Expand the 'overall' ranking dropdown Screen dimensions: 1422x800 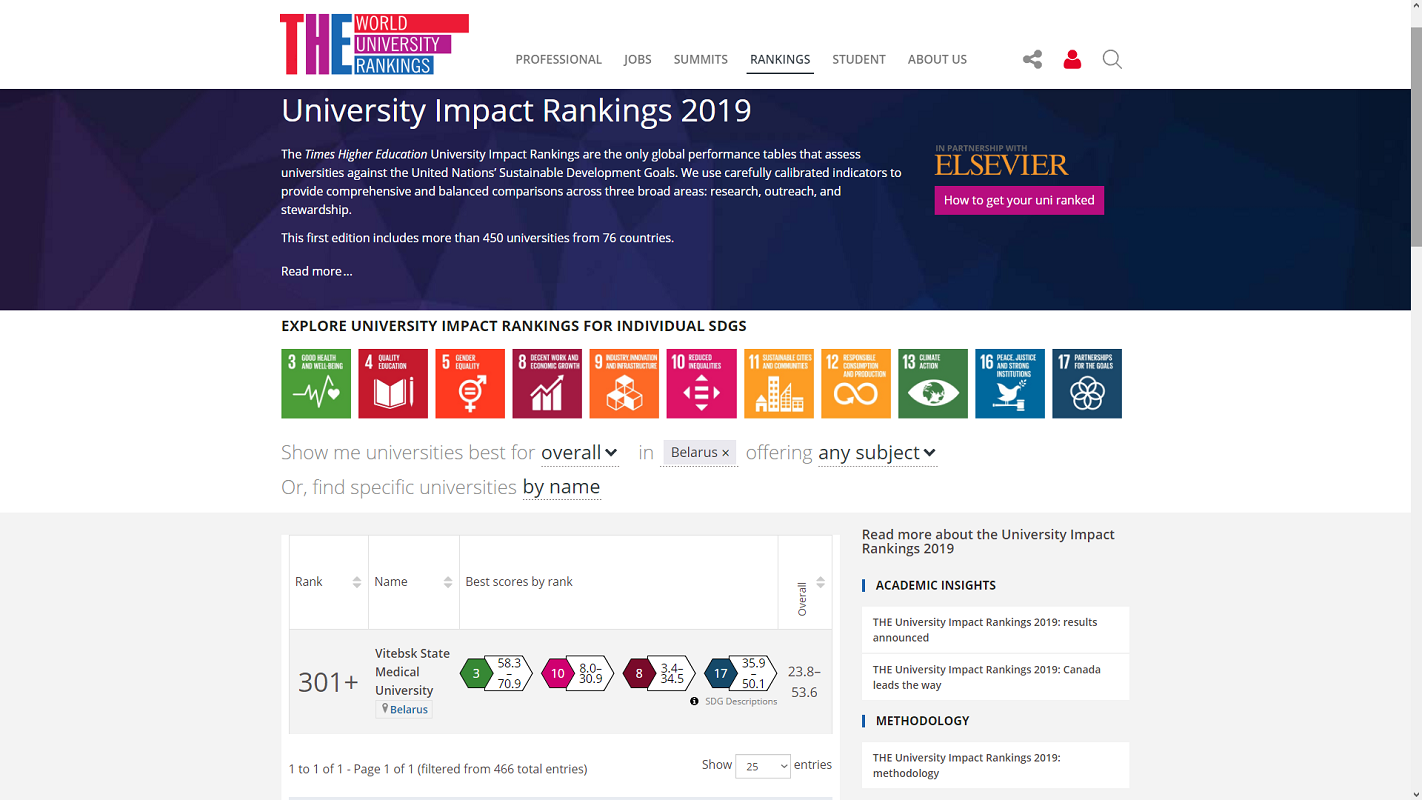click(580, 453)
